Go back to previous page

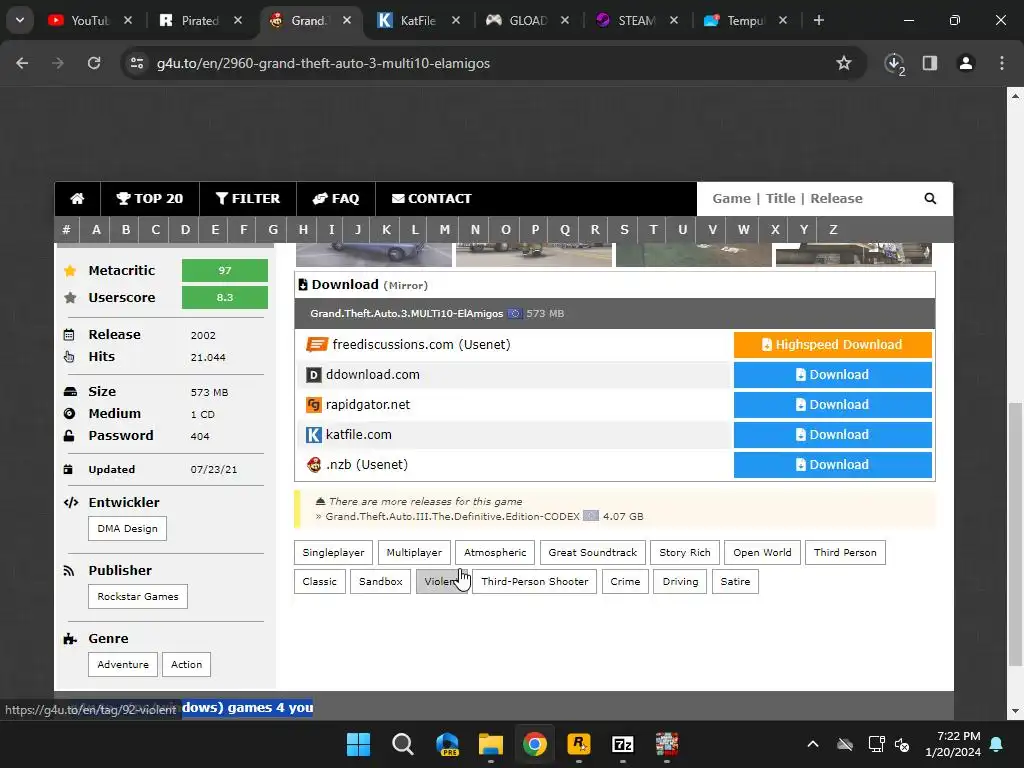(22, 63)
